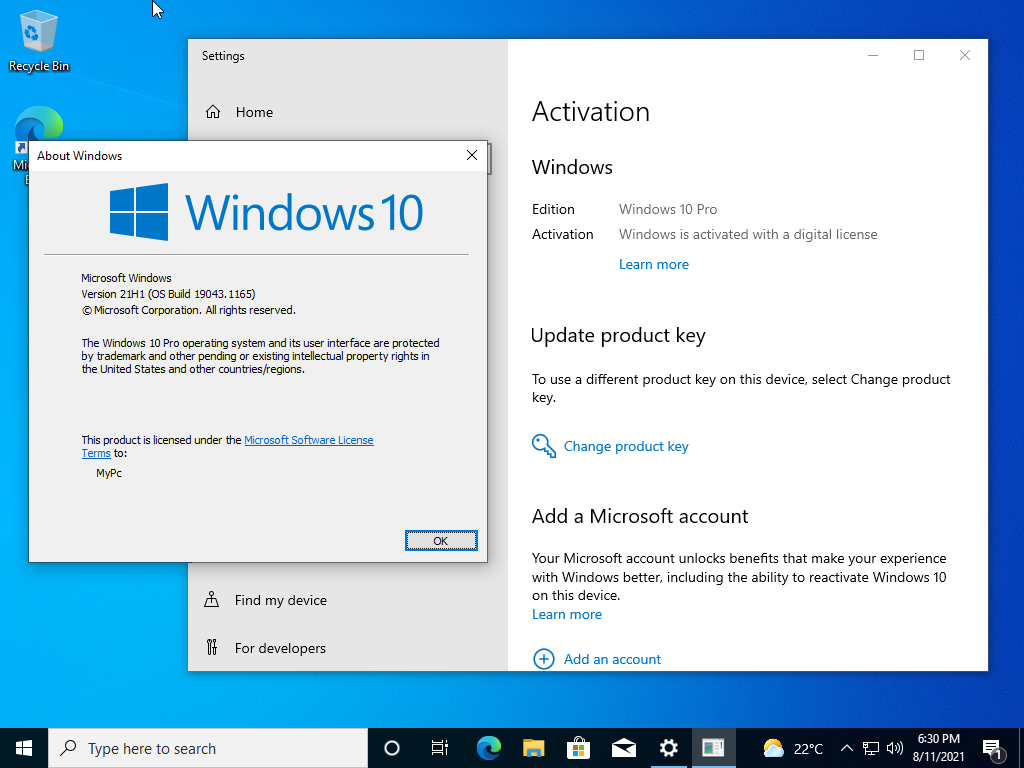Click Add an account plus icon
This screenshot has height=768, width=1024.
[x=543, y=659]
